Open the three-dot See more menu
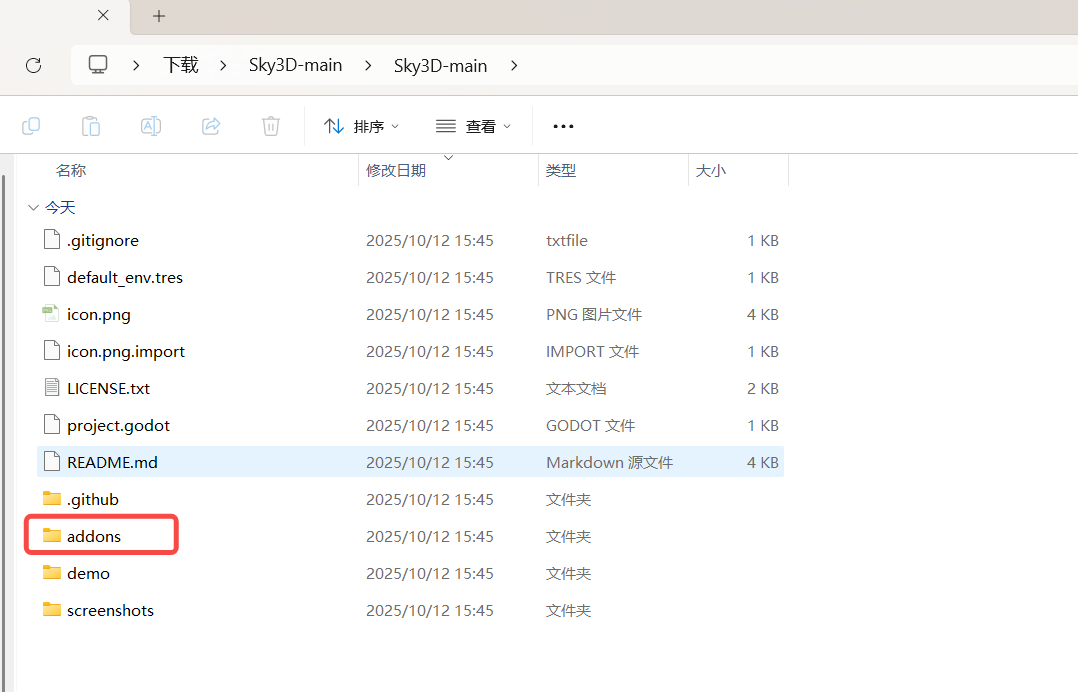Screen dimensions: 1078x692 [x=563, y=126]
